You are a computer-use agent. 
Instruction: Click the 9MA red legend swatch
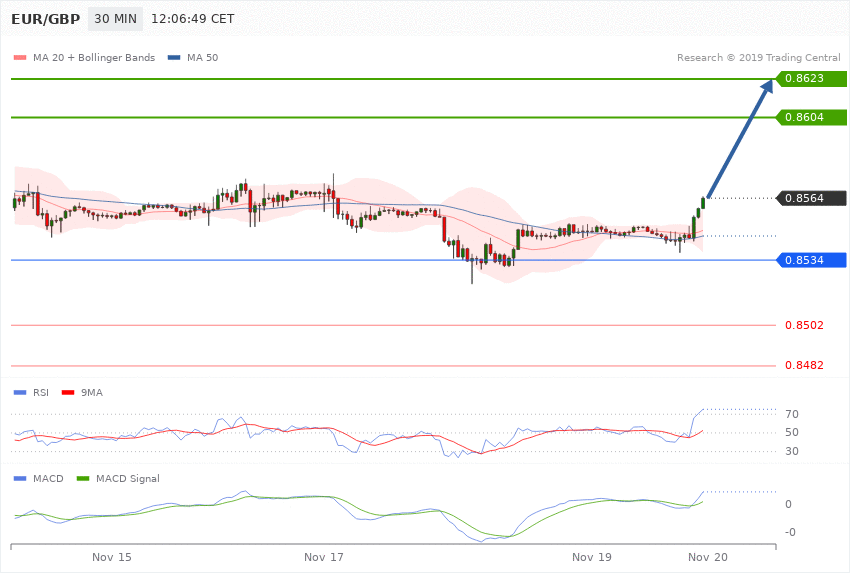point(68,392)
